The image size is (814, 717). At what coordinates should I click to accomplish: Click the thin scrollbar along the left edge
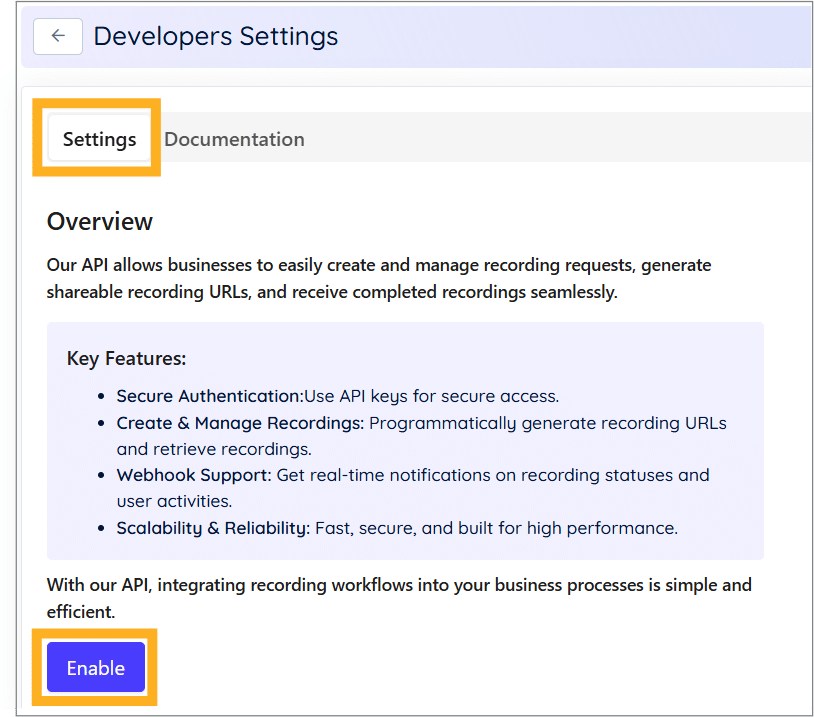[17, 360]
